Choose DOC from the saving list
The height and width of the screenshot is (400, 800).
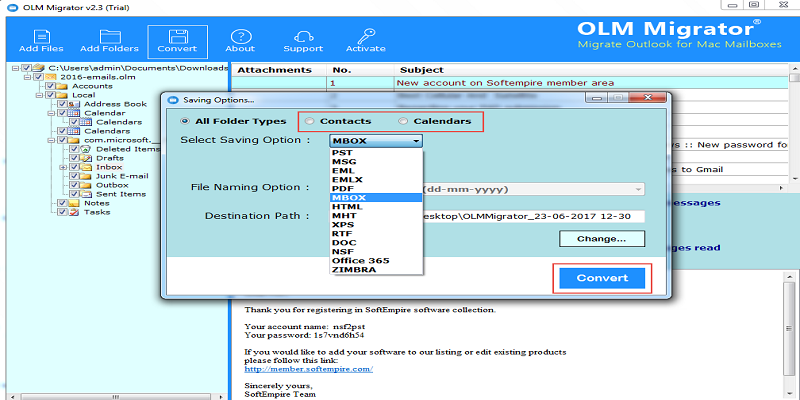pyautogui.click(x=376, y=243)
